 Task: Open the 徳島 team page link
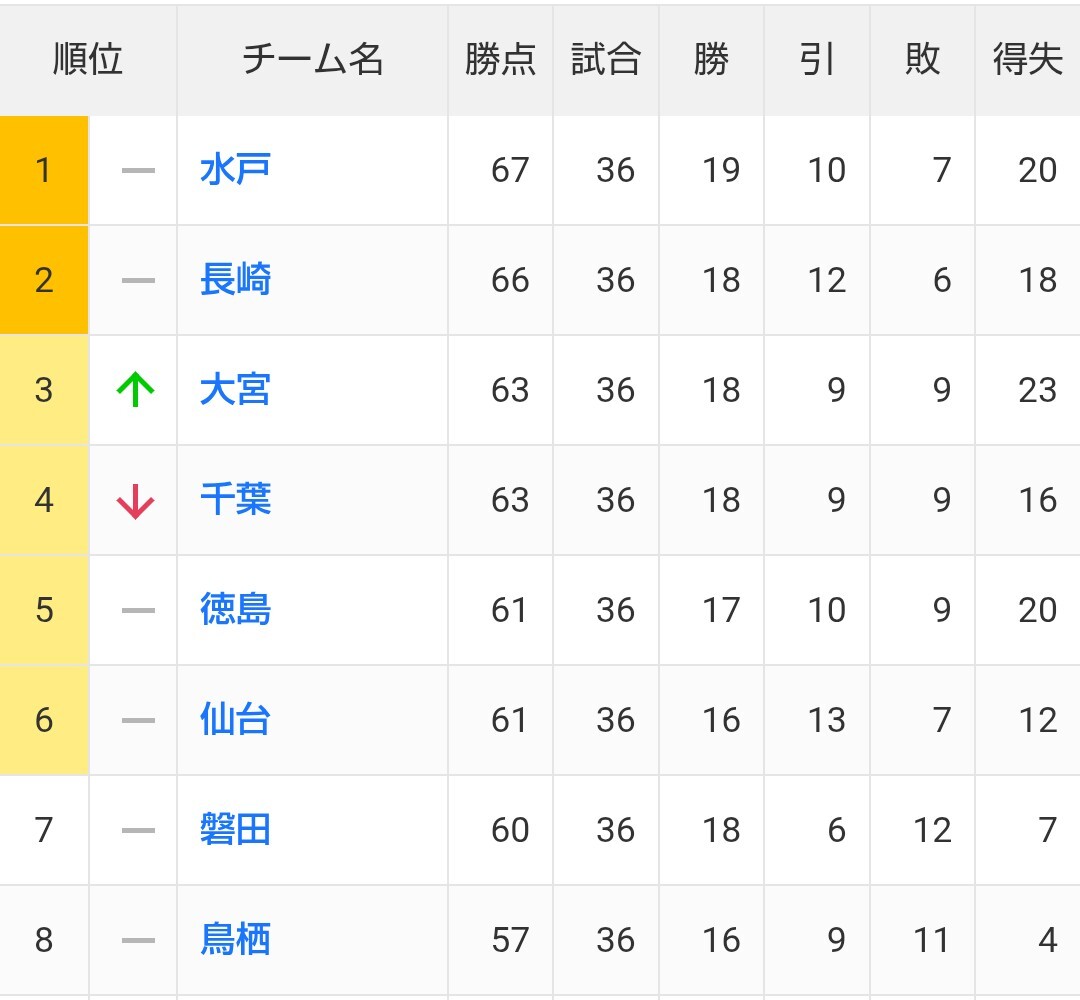235,610
